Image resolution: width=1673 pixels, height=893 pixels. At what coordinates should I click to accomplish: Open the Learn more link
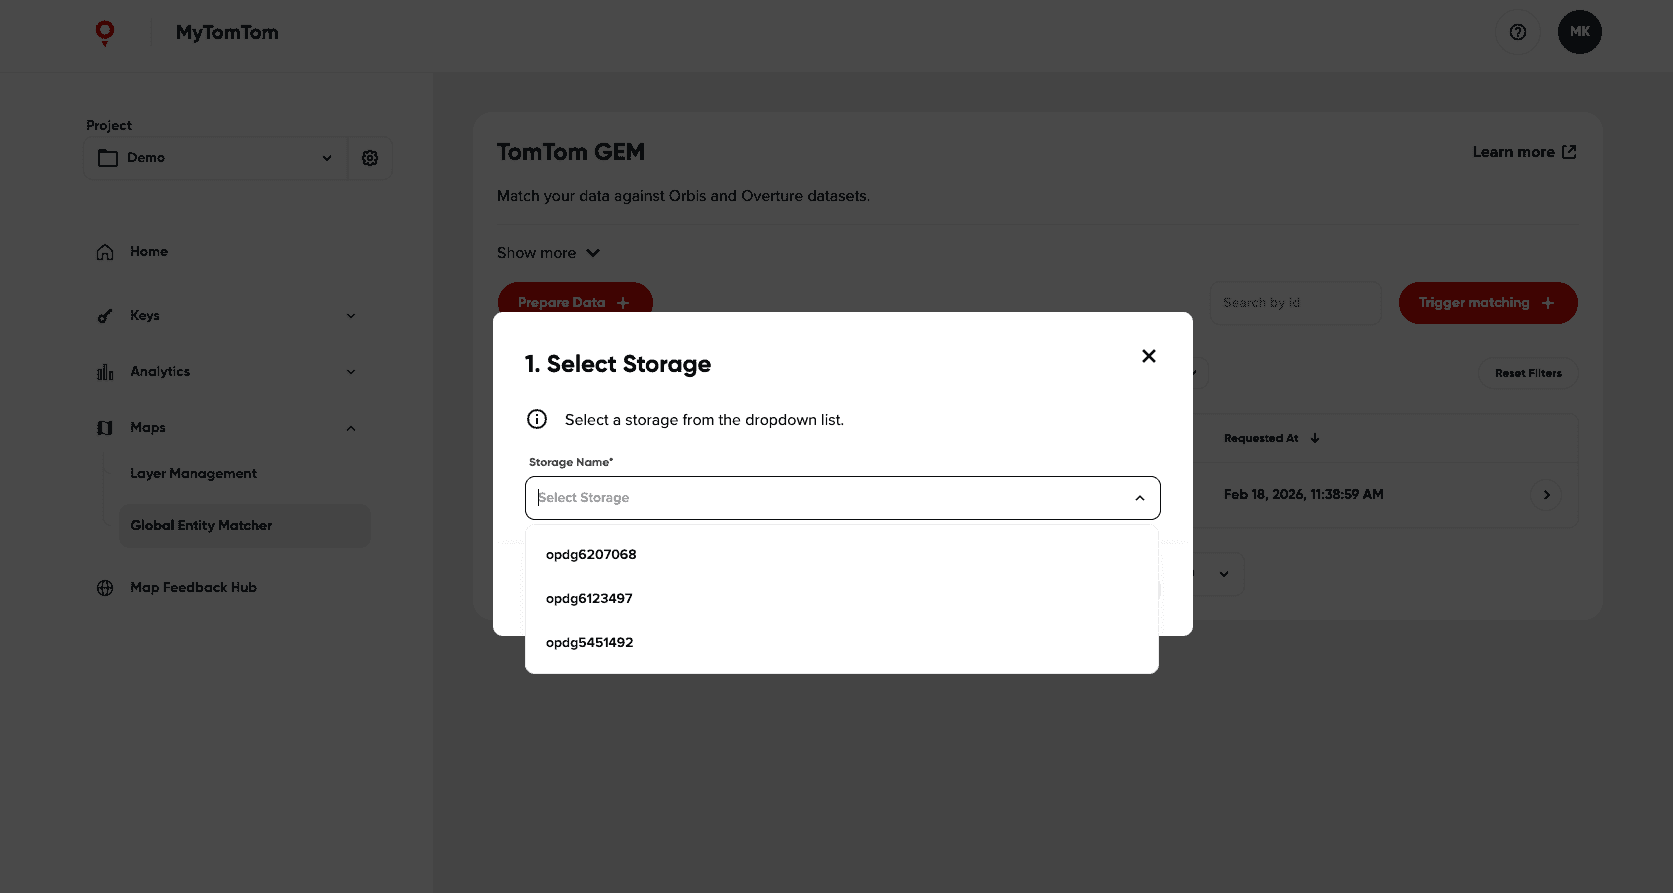click(x=1523, y=152)
